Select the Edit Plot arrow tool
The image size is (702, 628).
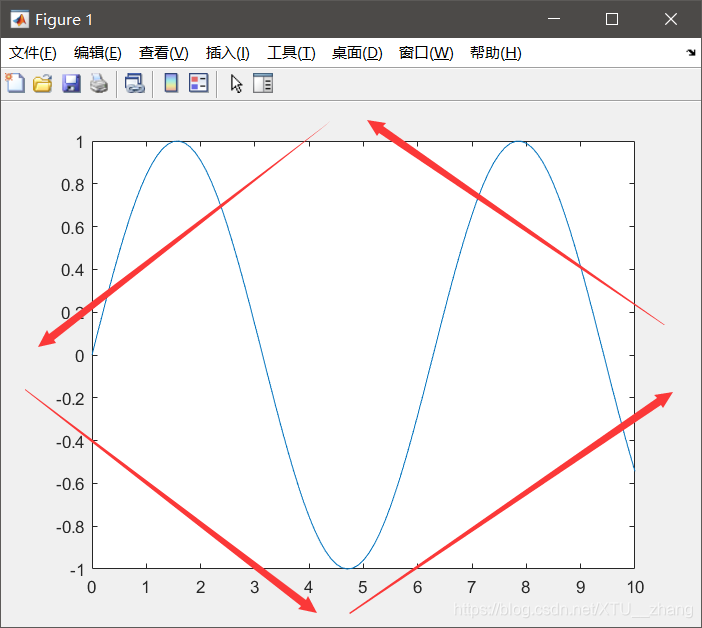click(x=236, y=84)
